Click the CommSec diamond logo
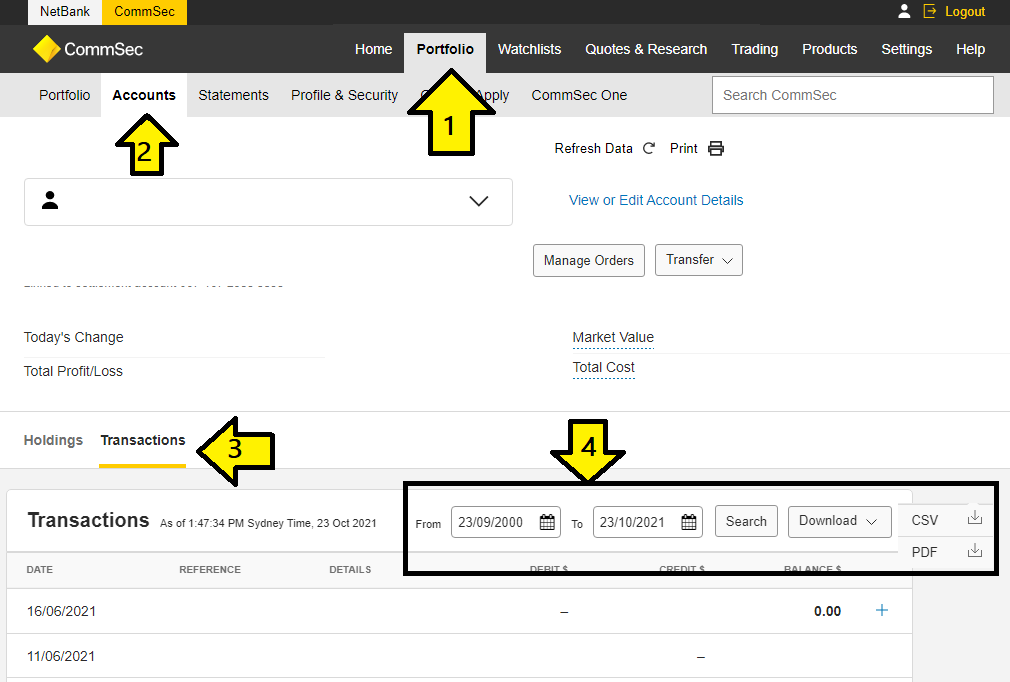Screen dimensions: 1010x682 (46, 49)
